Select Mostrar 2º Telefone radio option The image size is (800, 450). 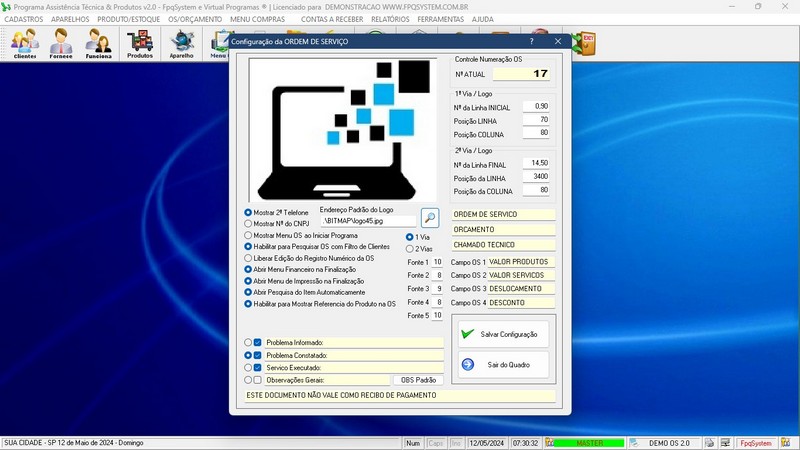pos(248,212)
